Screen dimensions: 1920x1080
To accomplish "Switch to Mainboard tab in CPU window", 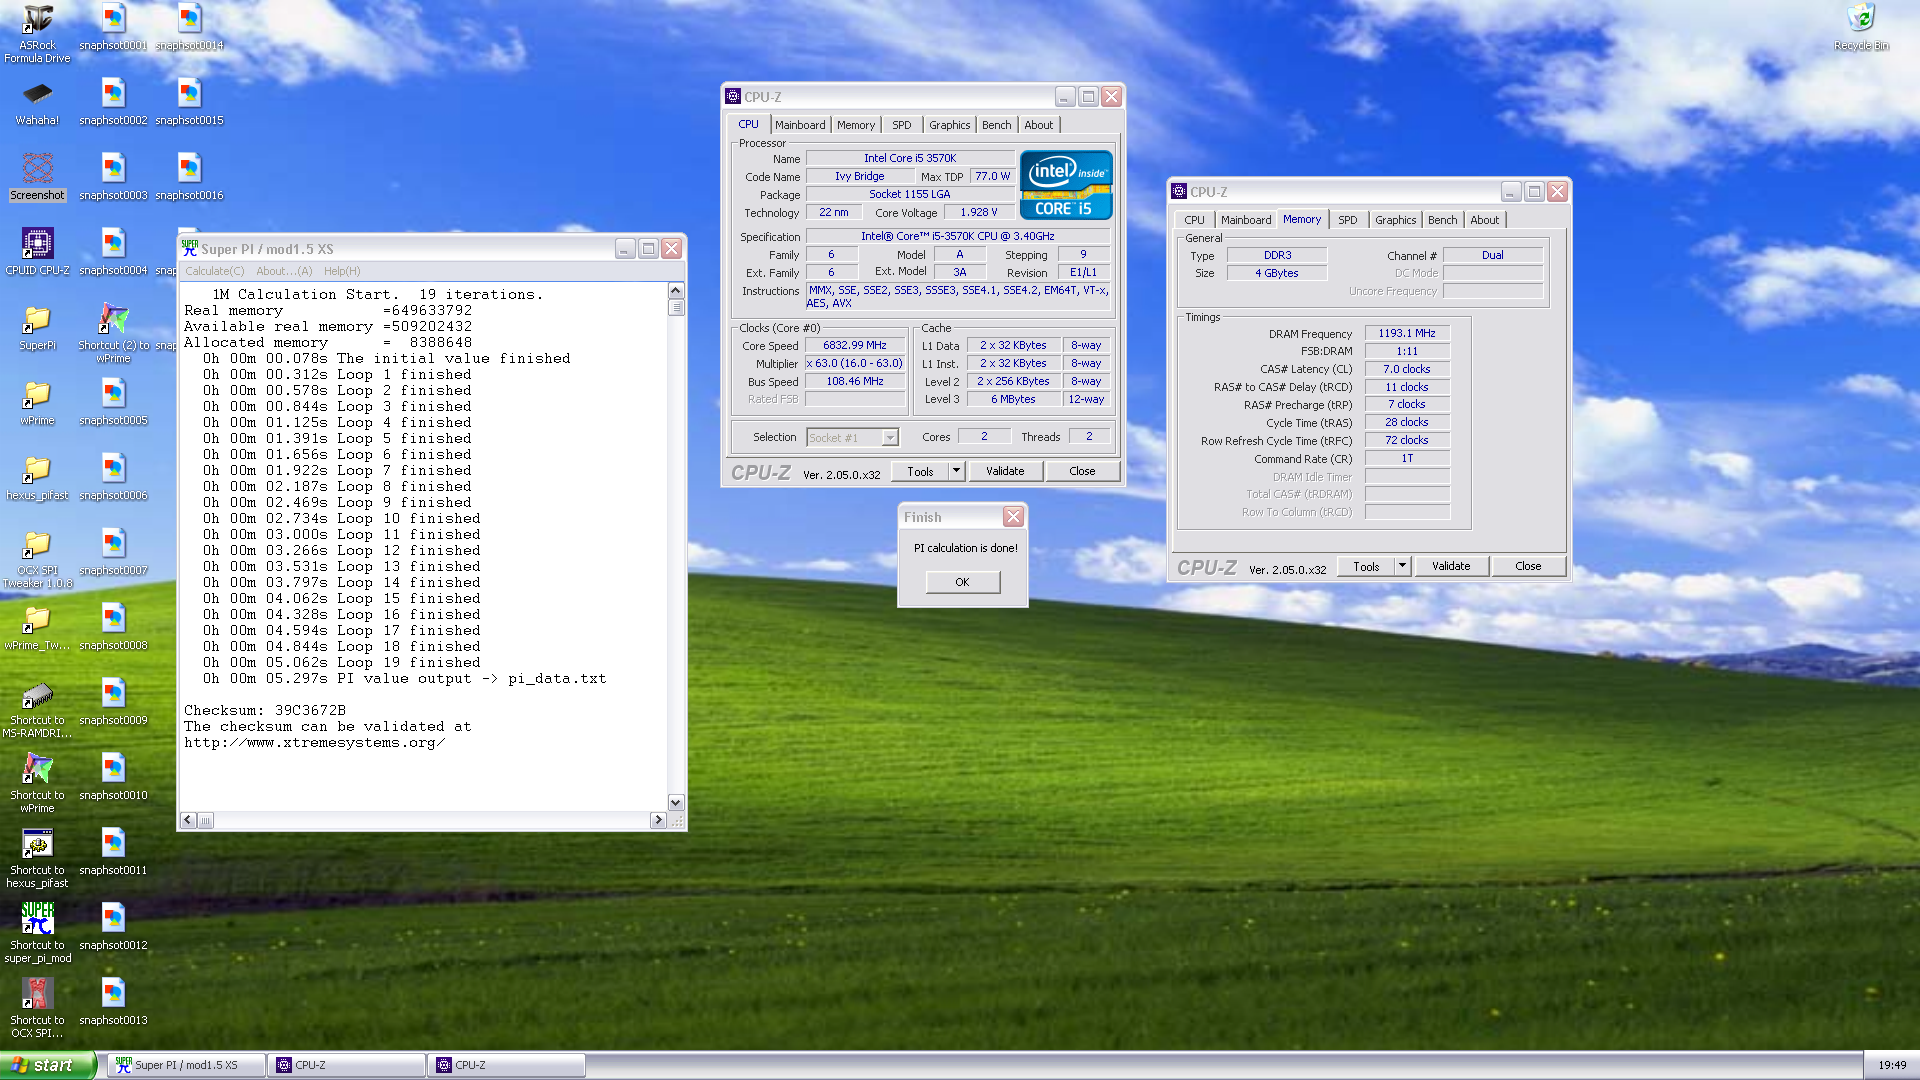I will point(800,125).
